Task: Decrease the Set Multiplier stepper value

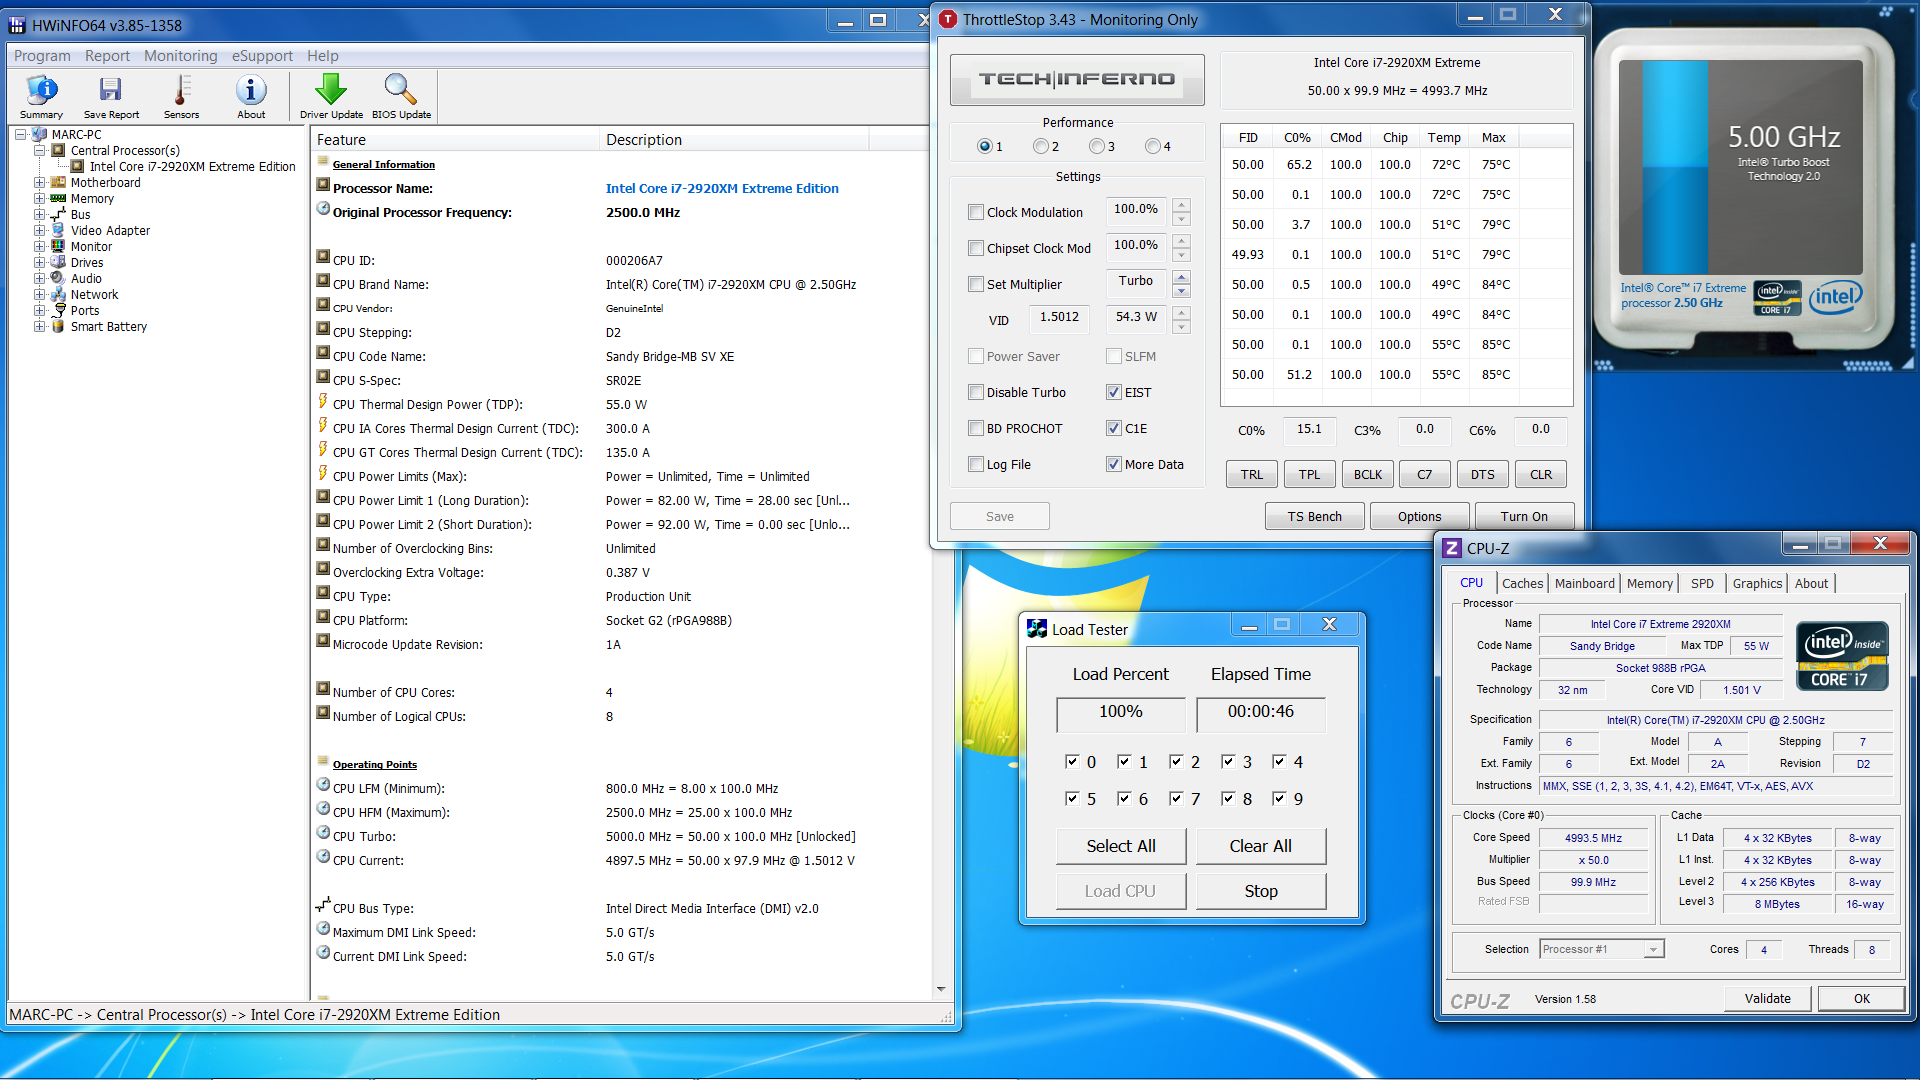Action: [1181, 291]
